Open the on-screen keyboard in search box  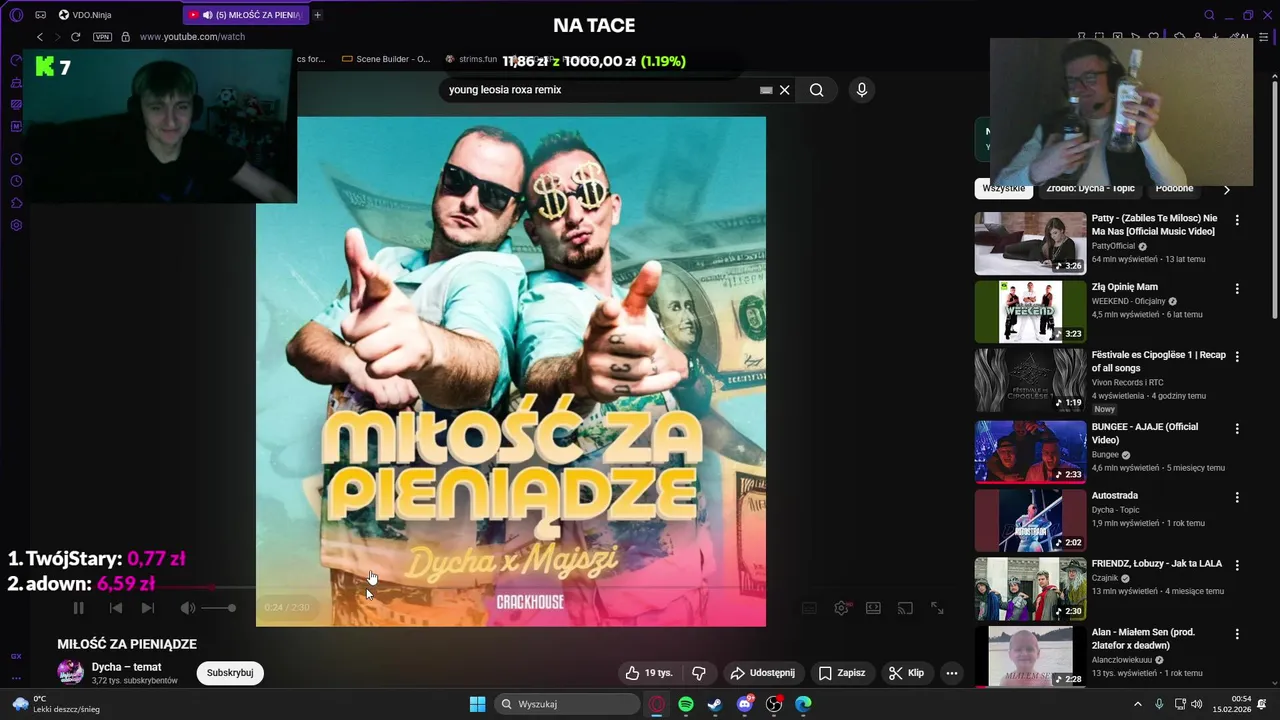(x=766, y=90)
